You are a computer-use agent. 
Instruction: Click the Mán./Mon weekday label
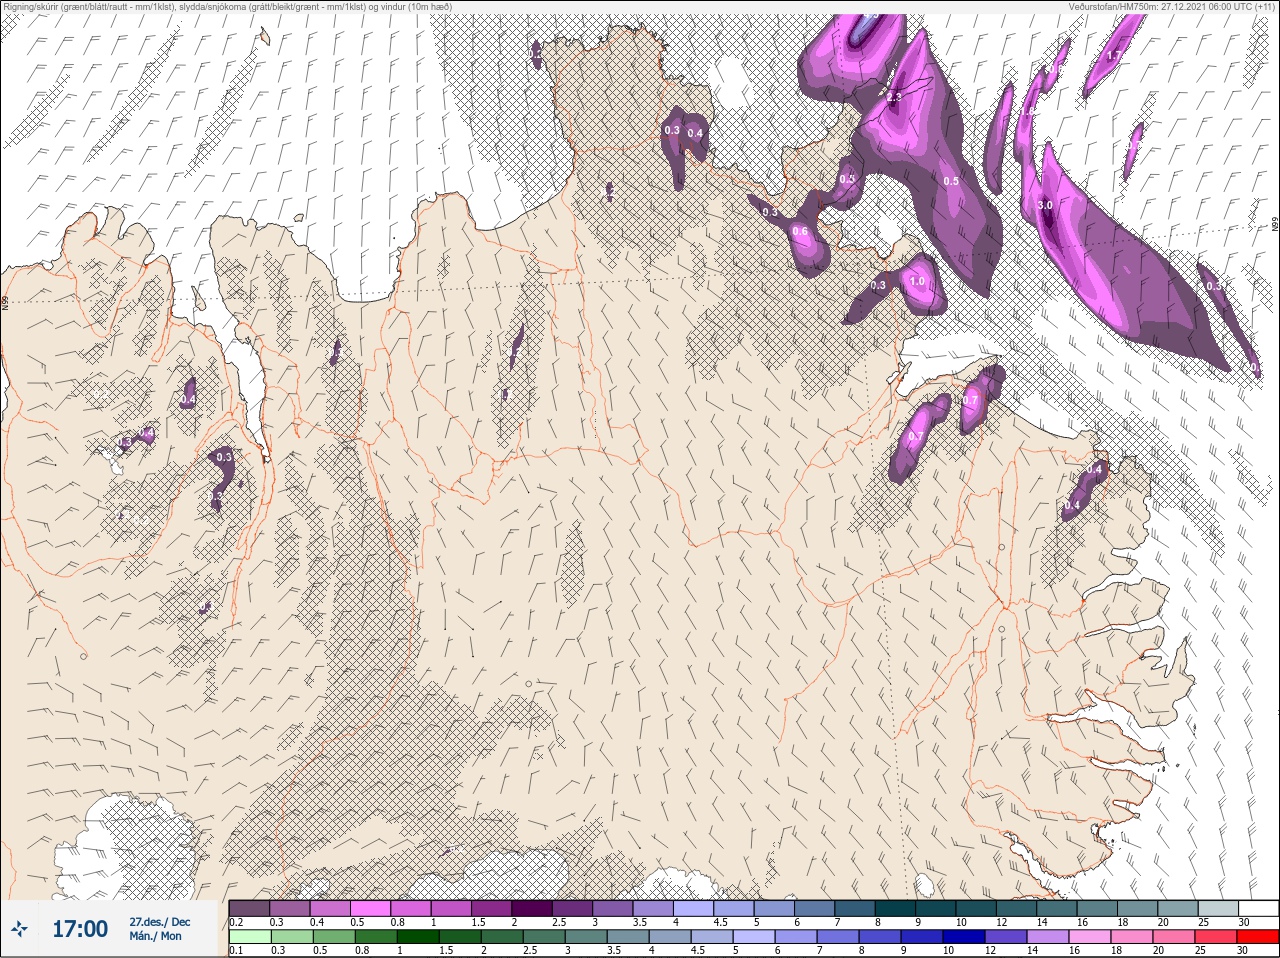click(x=156, y=937)
